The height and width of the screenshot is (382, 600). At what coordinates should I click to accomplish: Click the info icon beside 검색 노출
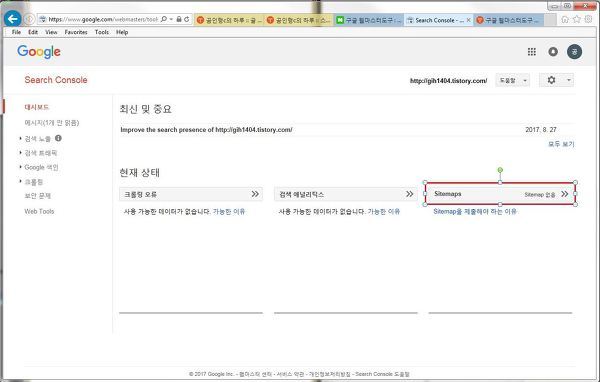[x=58, y=138]
